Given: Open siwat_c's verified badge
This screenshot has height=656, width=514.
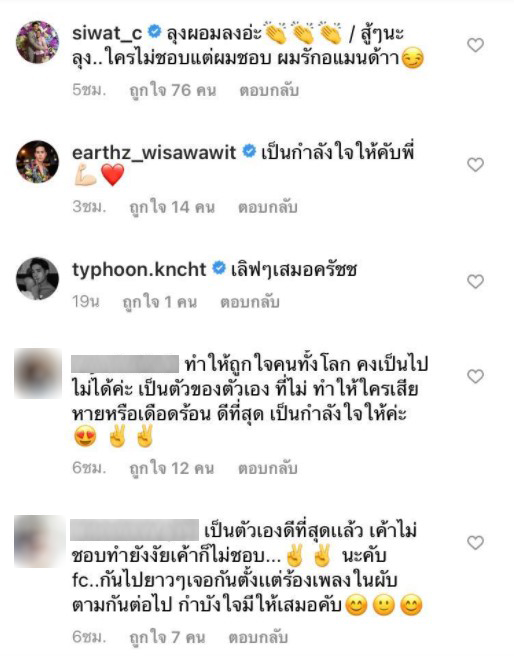Looking at the screenshot, I should 155,32.
